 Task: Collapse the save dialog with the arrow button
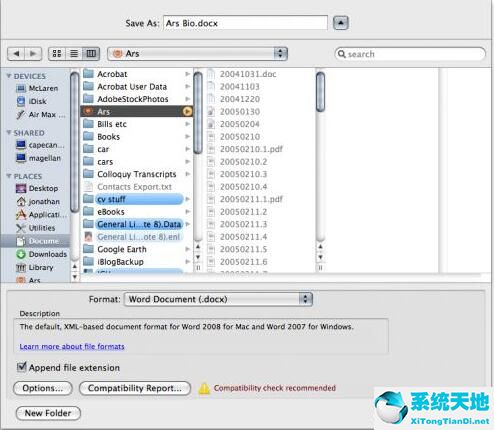pos(341,23)
